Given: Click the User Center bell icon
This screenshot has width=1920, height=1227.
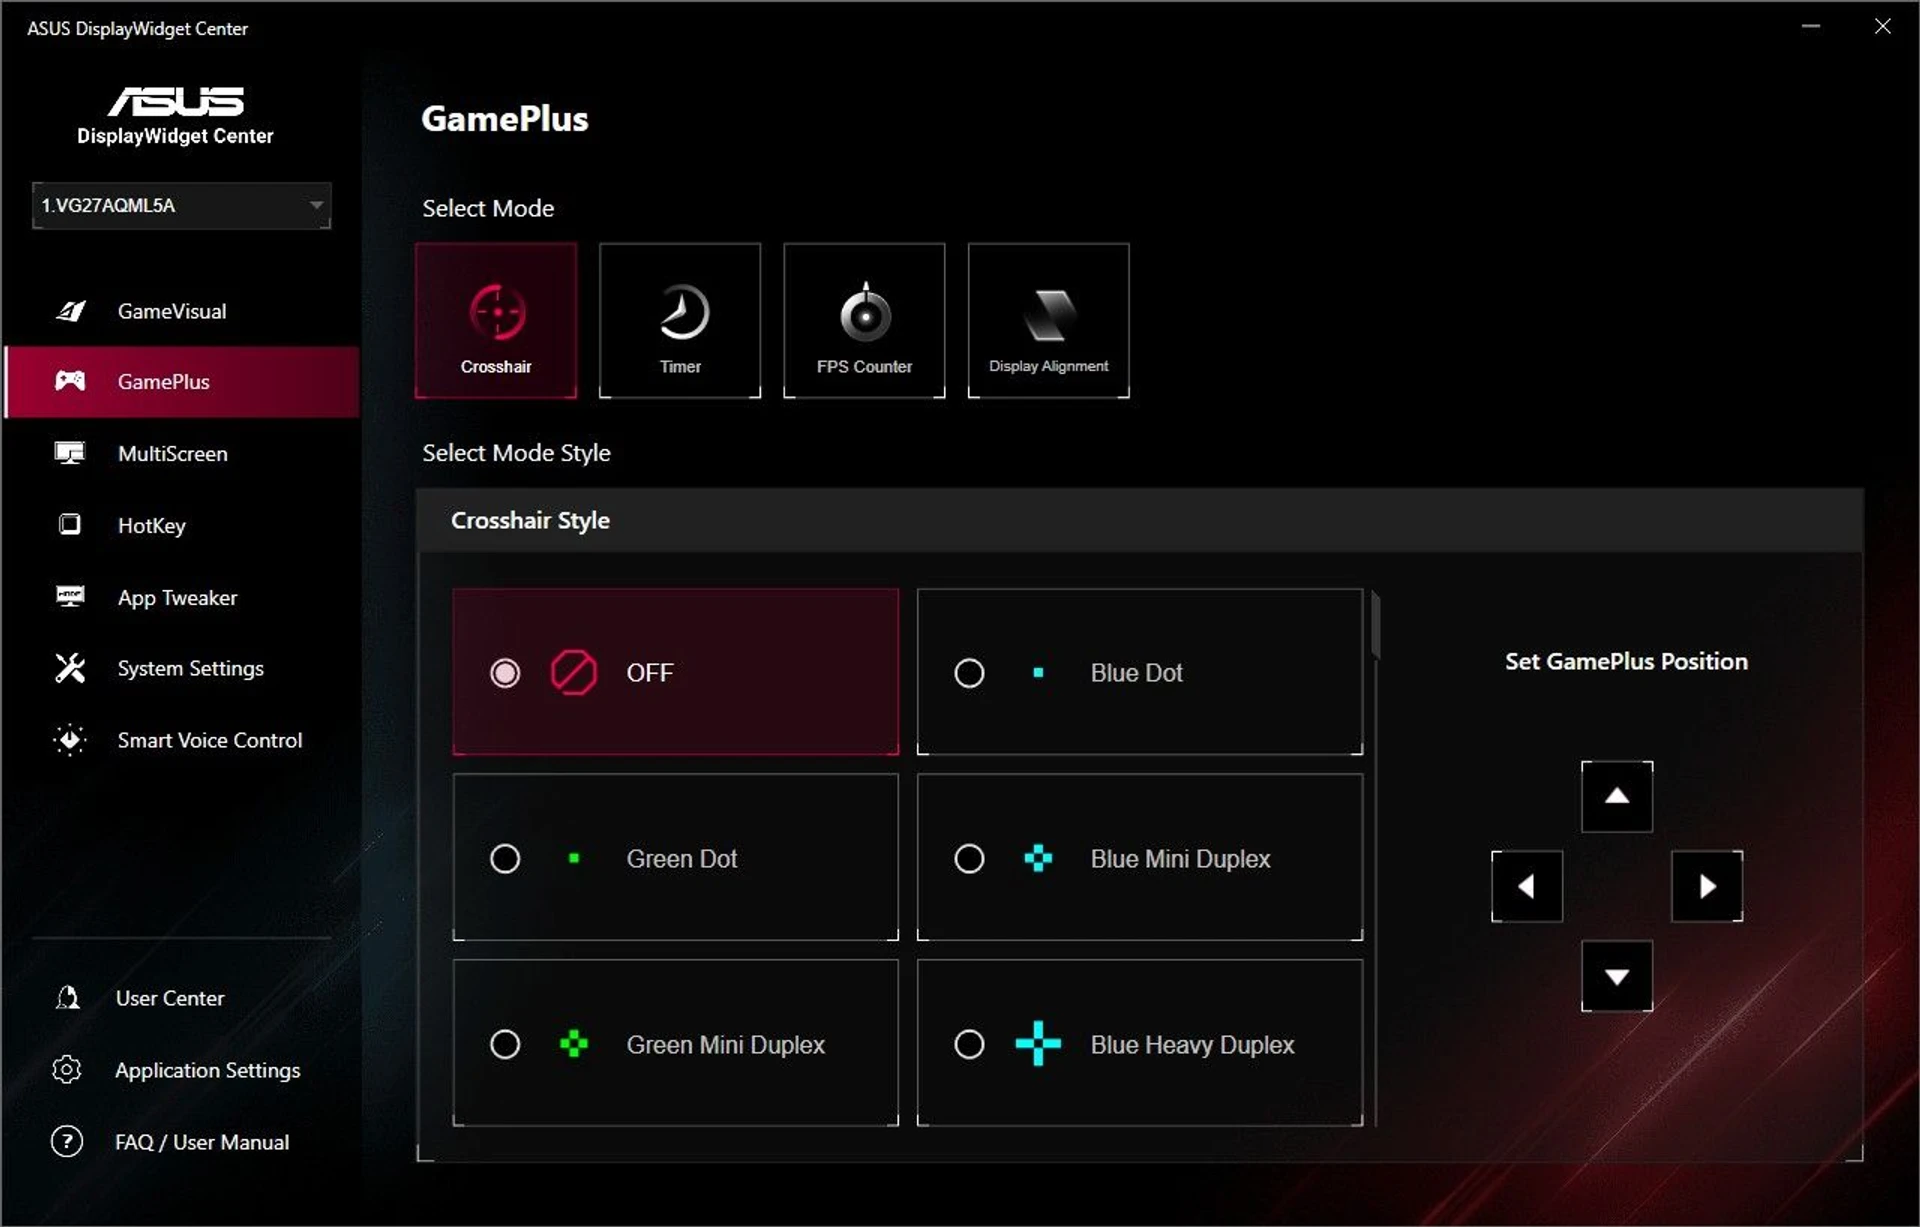Looking at the screenshot, I should click(68, 997).
